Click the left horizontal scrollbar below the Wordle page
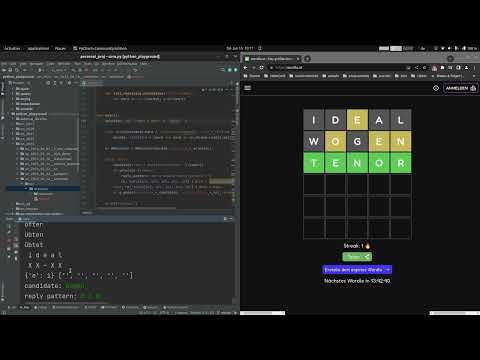This screenshot has height=360, width=480. pos(263,313)
